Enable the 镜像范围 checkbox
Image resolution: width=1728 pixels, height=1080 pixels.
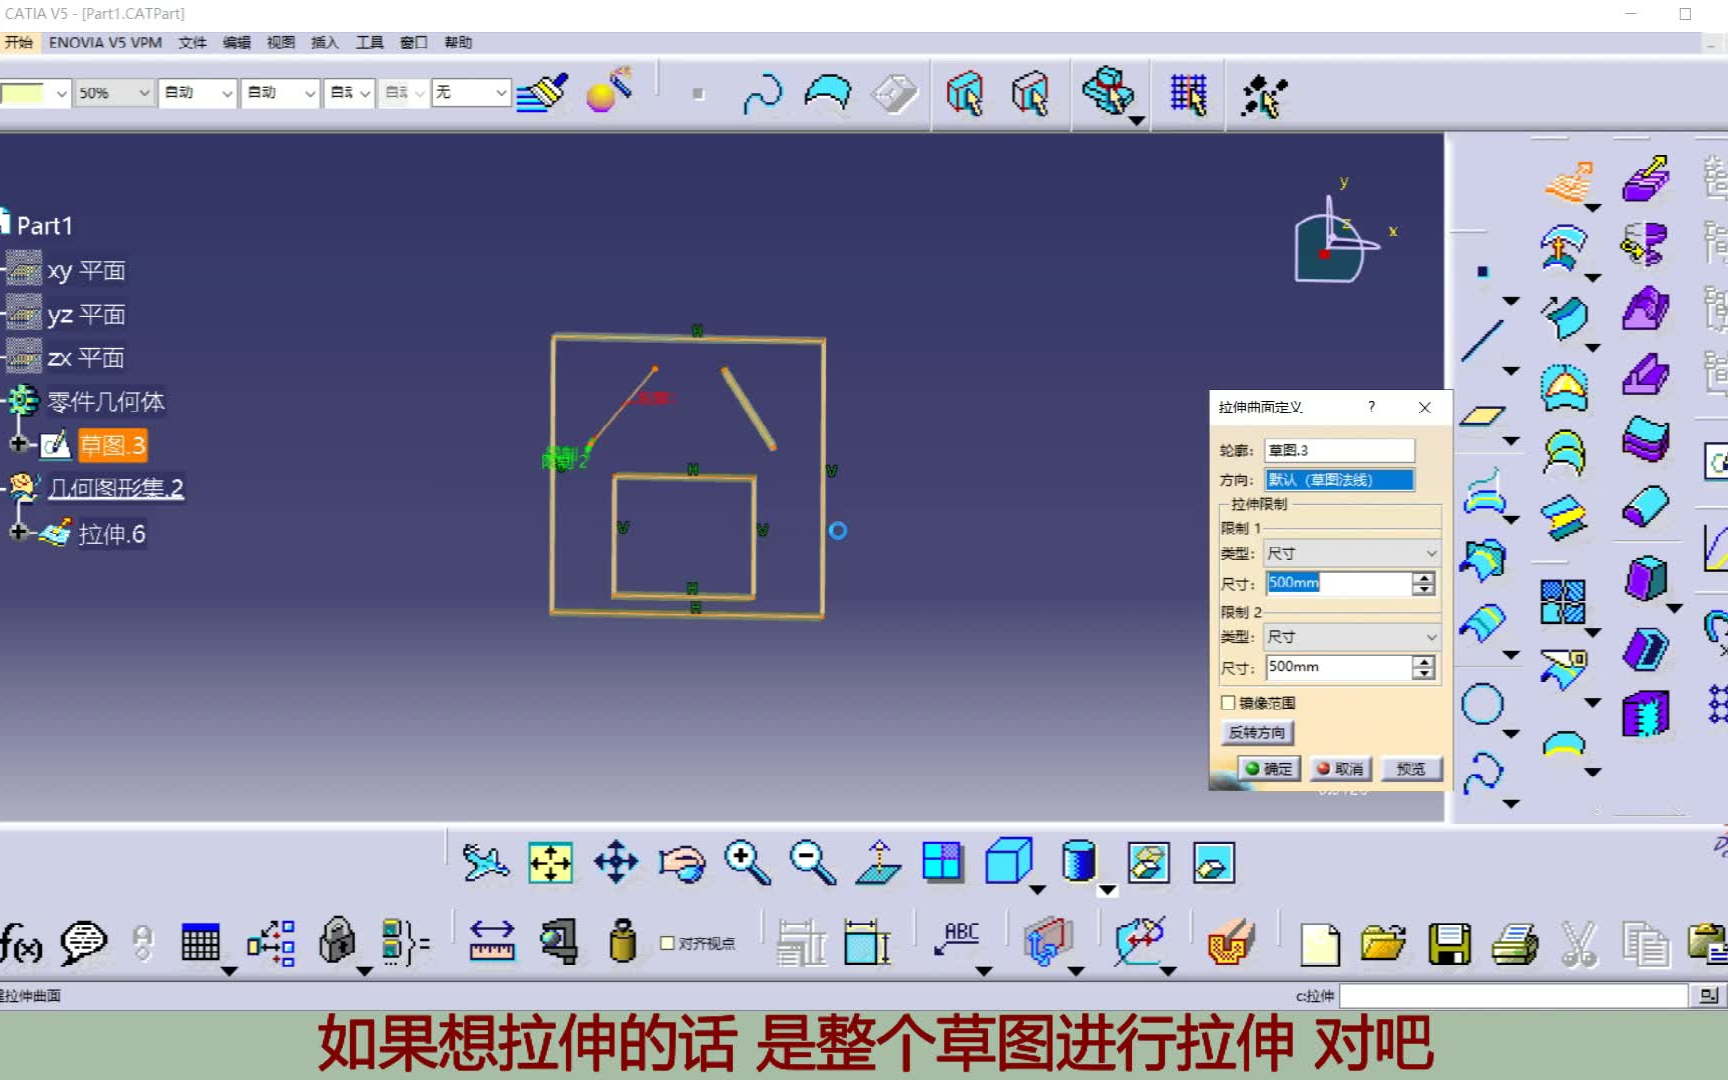(x=1228, y=703)
